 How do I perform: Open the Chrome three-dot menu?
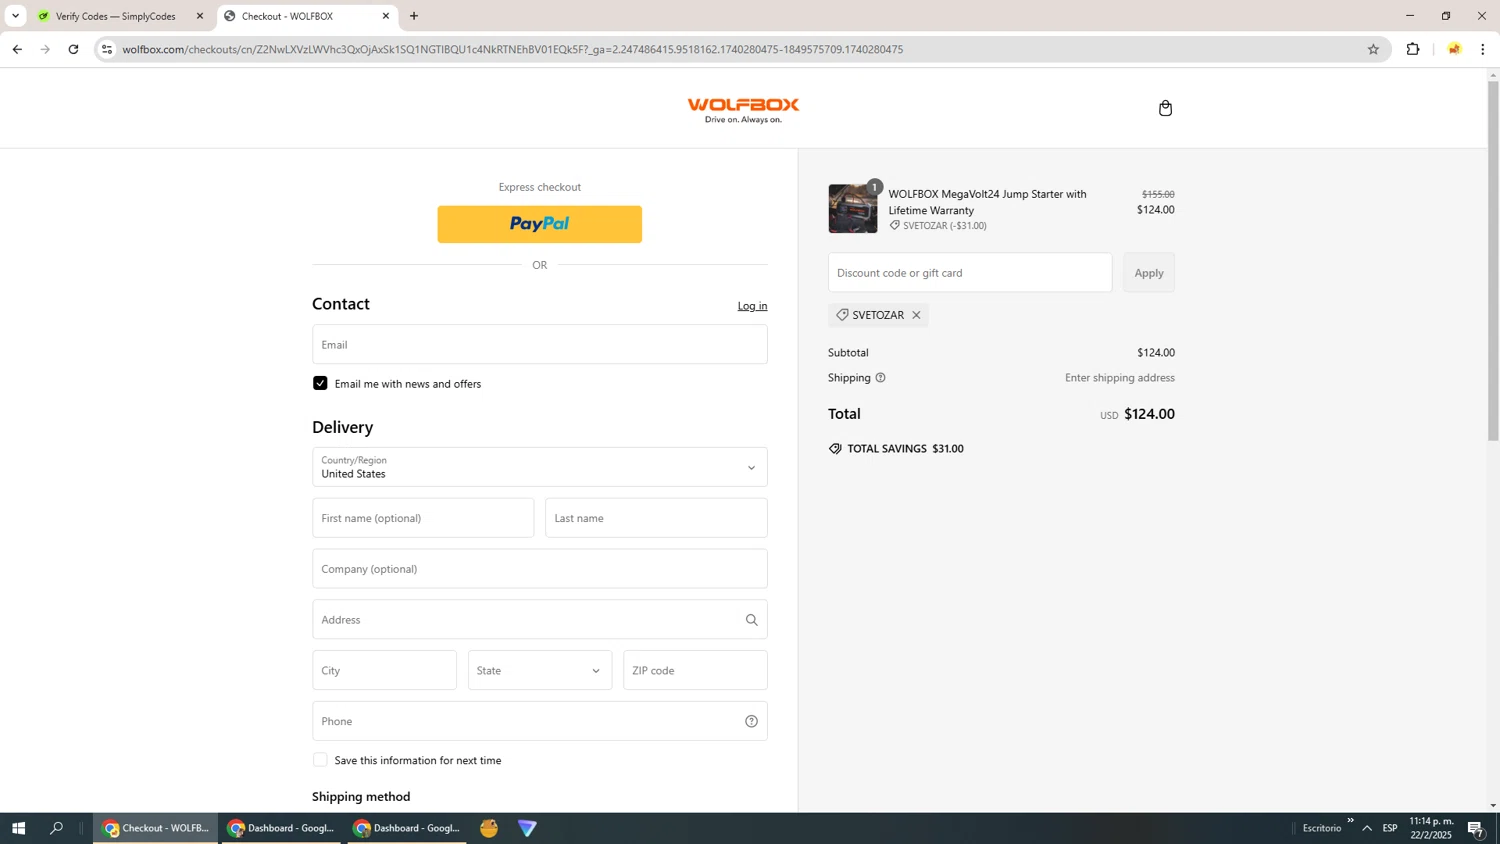point(1483,49)
